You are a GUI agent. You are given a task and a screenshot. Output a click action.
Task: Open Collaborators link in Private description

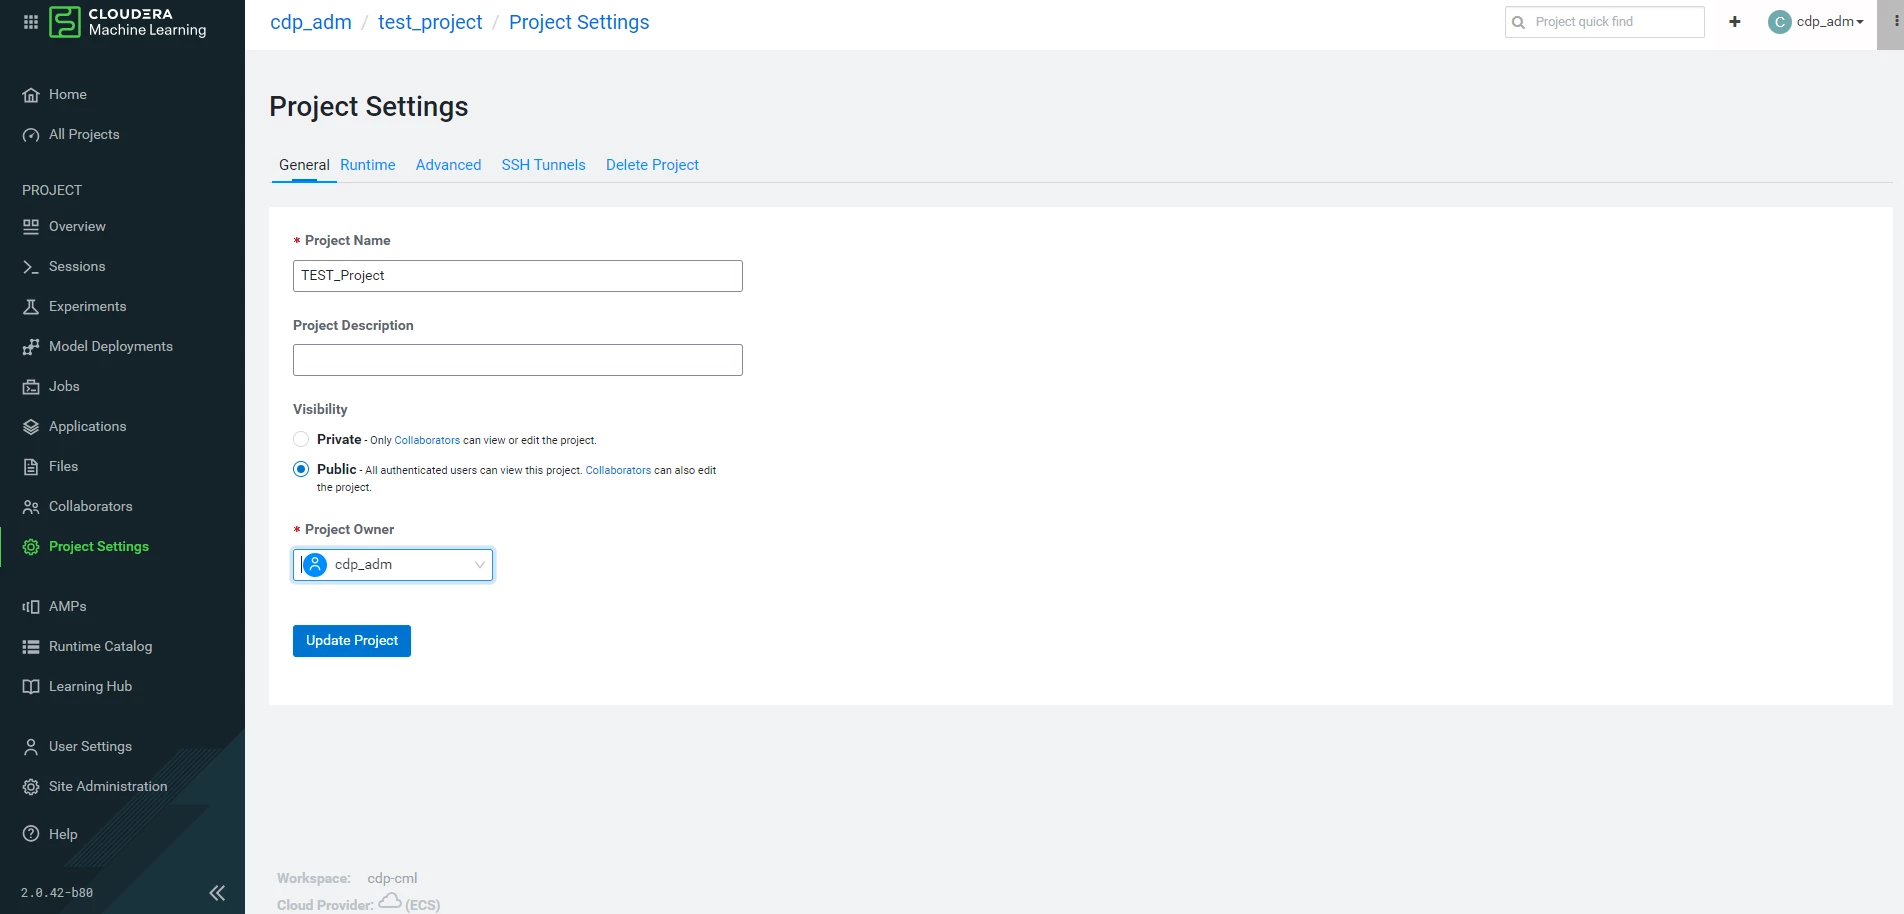pyautogui.click(x=427, y=440)
